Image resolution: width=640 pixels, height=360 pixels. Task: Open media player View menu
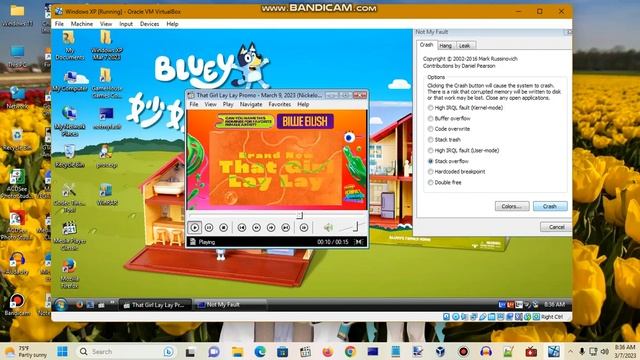(211, 104)
